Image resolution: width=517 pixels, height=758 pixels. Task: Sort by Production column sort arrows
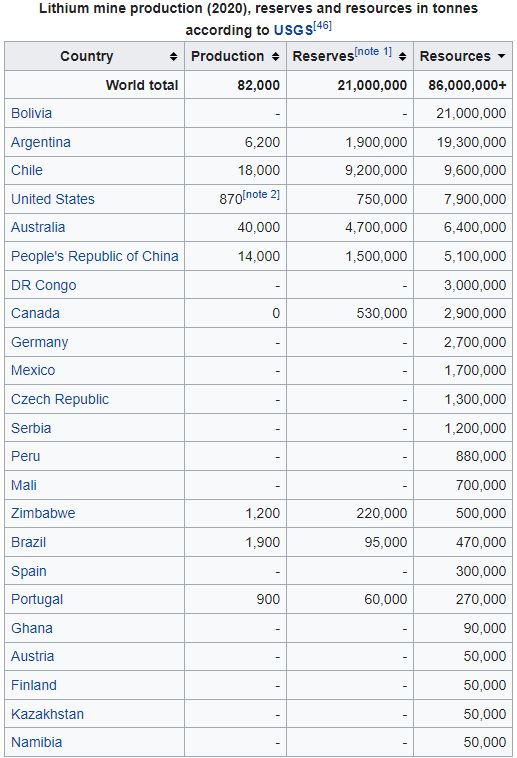pos(276,57)
